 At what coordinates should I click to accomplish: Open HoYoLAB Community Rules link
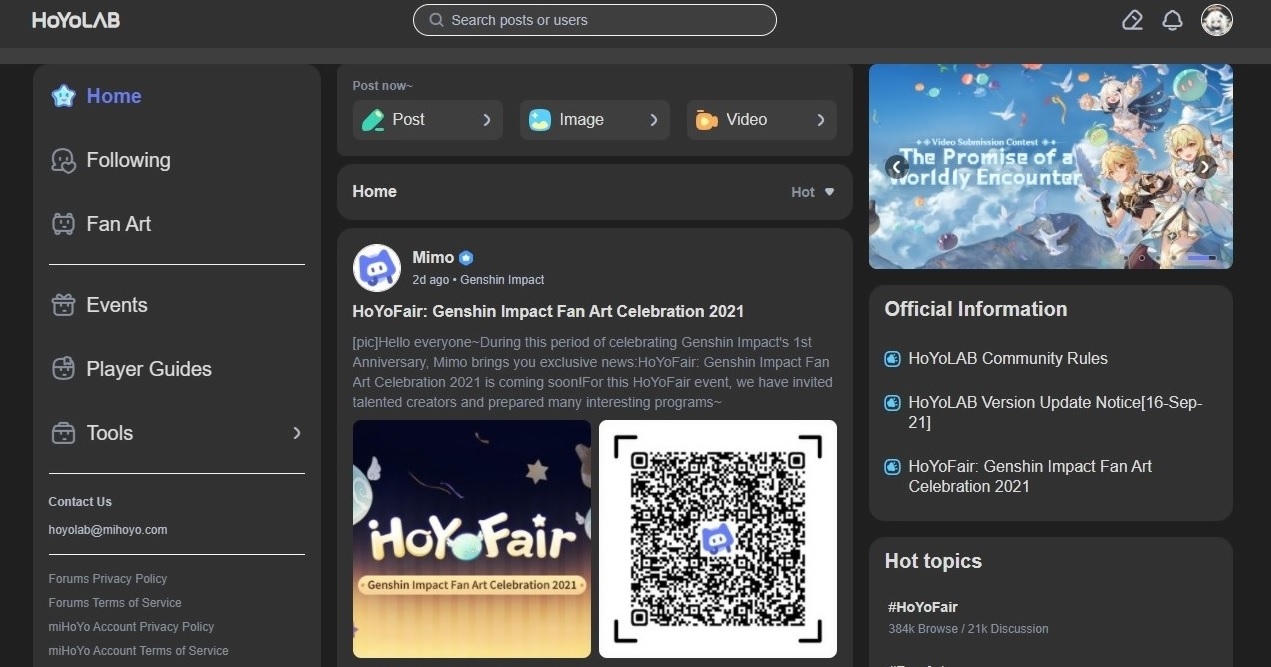[1008, 358]
